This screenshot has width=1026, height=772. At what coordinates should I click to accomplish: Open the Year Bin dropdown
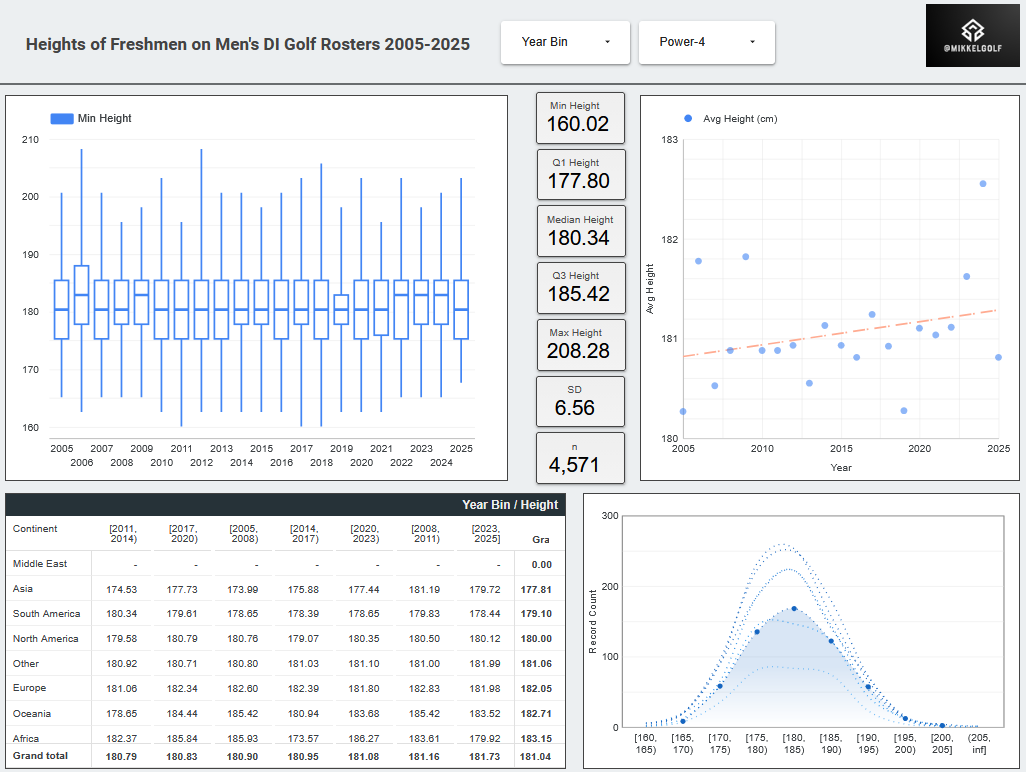(565, 43)
